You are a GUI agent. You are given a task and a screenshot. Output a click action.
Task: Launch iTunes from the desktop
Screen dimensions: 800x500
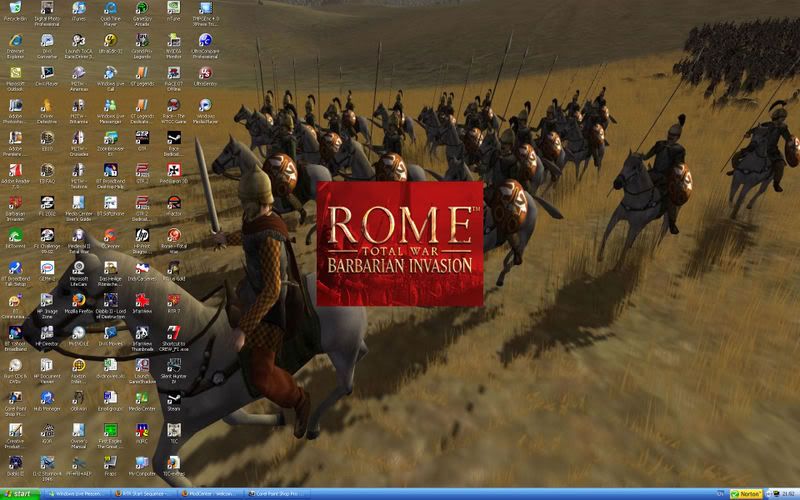[x=79, y=10]
